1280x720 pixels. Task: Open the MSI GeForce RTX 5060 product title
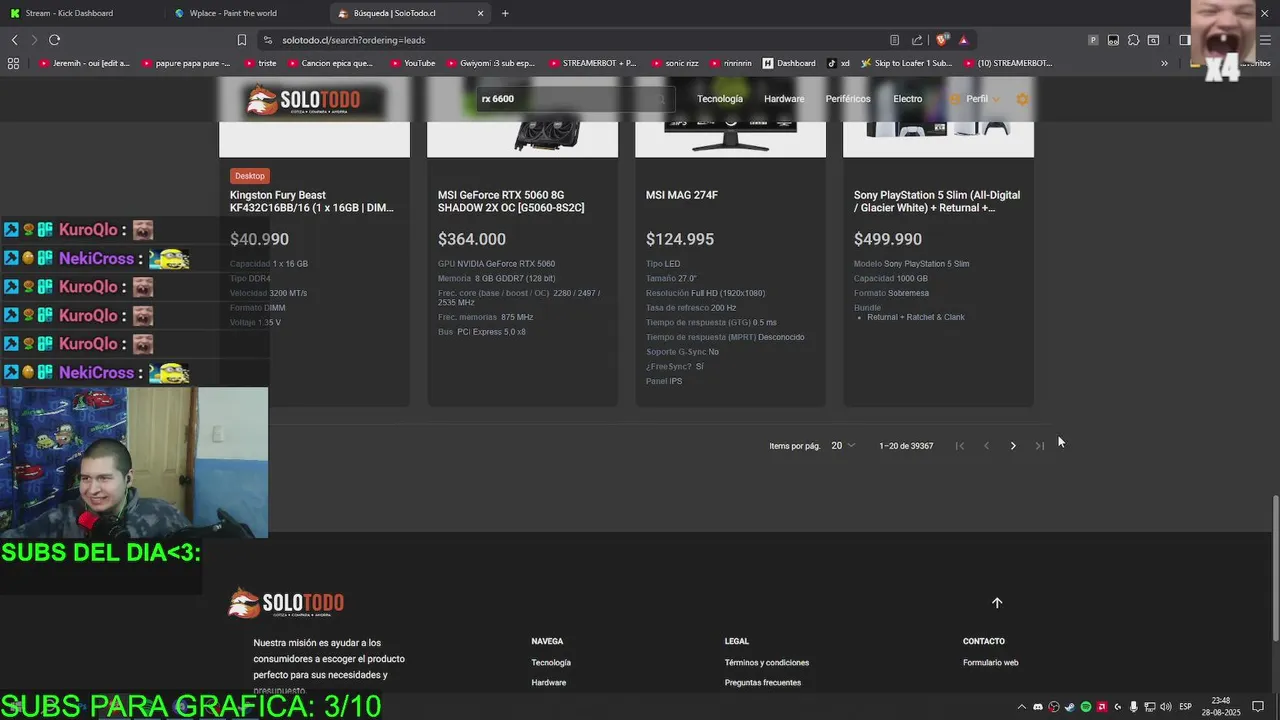pyautogui.click(x=511, y=201)
